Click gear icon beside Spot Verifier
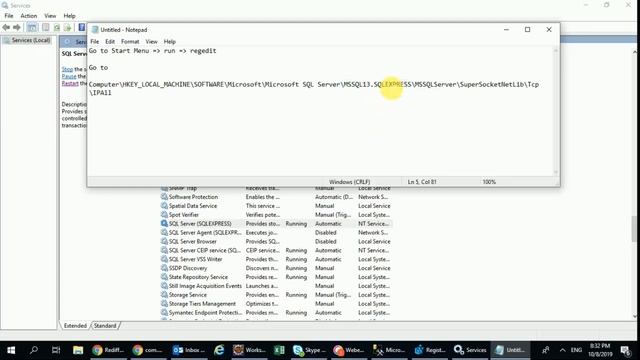Screen dimensions: 640x360 point(164,215)
